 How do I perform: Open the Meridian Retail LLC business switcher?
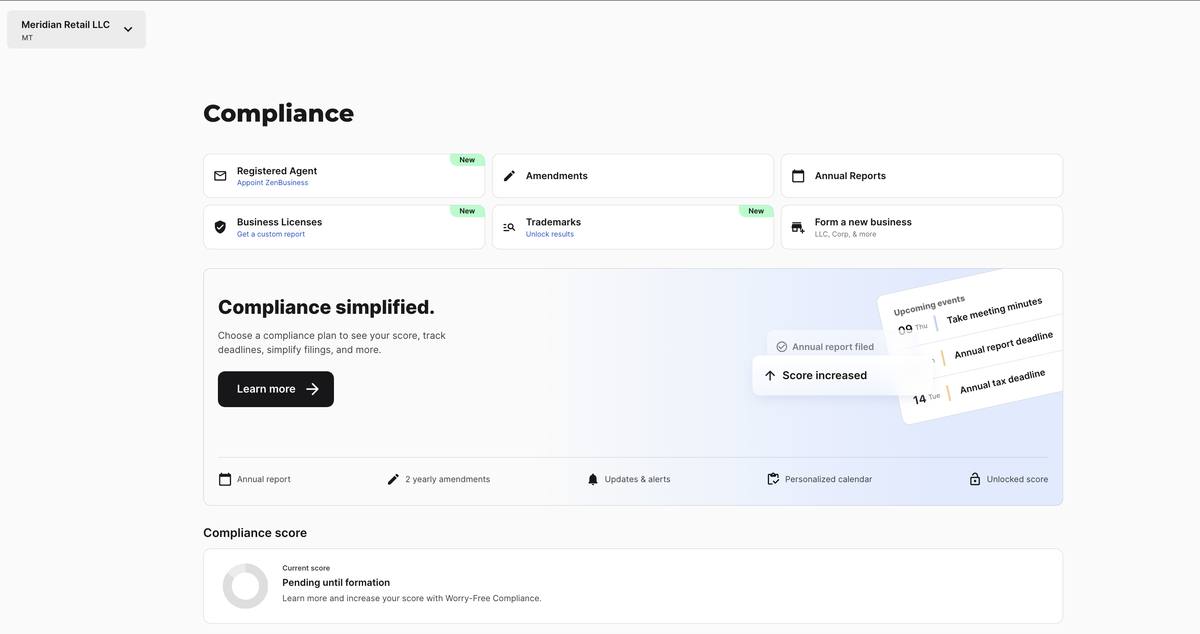[76, 29]
